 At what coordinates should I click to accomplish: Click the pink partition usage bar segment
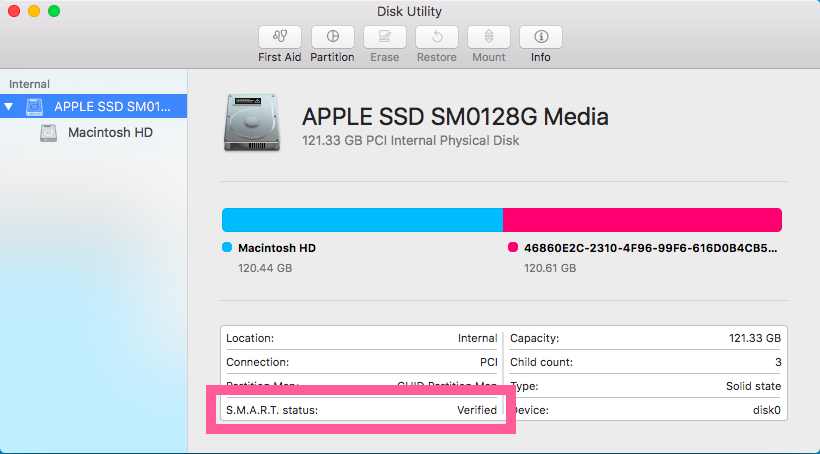pos(641,220)
